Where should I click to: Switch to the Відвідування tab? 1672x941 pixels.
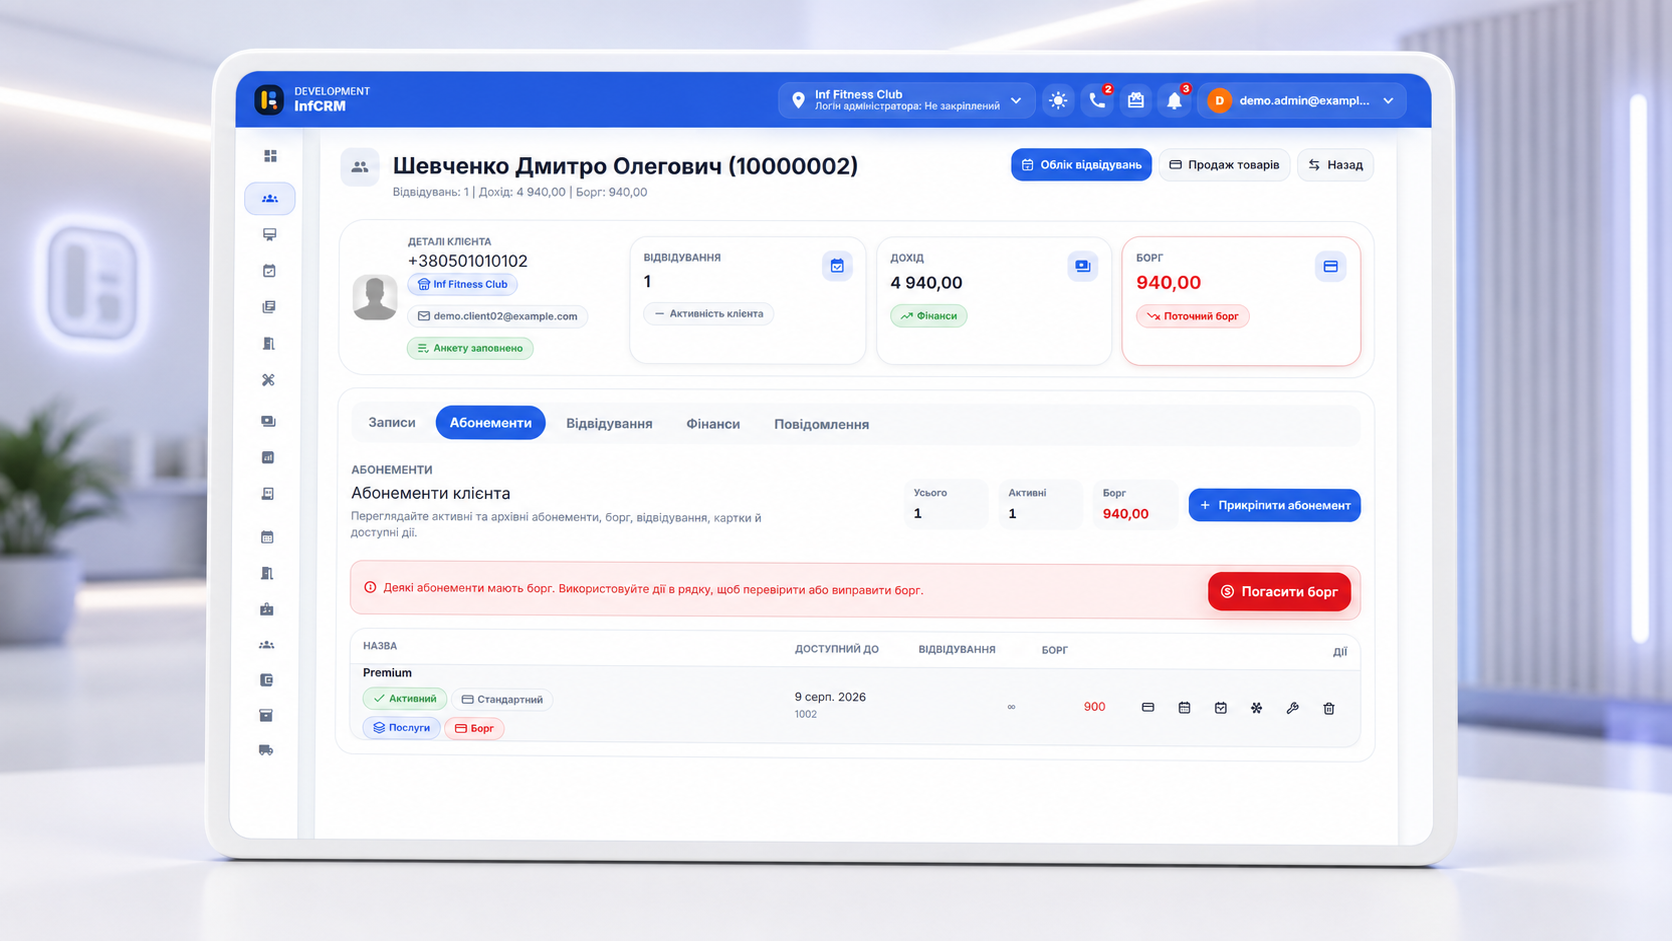(x=609, y=423)
